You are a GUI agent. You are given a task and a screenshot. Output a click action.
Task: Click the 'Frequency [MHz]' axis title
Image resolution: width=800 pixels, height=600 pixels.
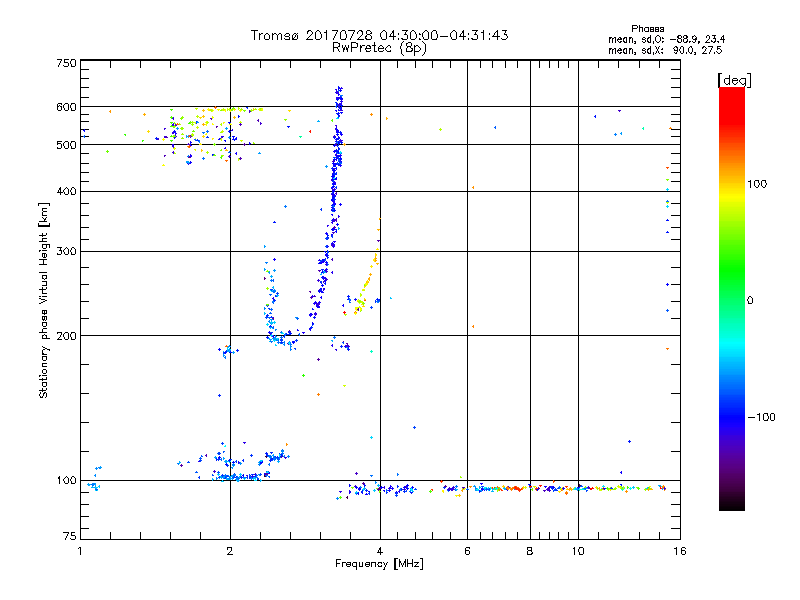379,564
